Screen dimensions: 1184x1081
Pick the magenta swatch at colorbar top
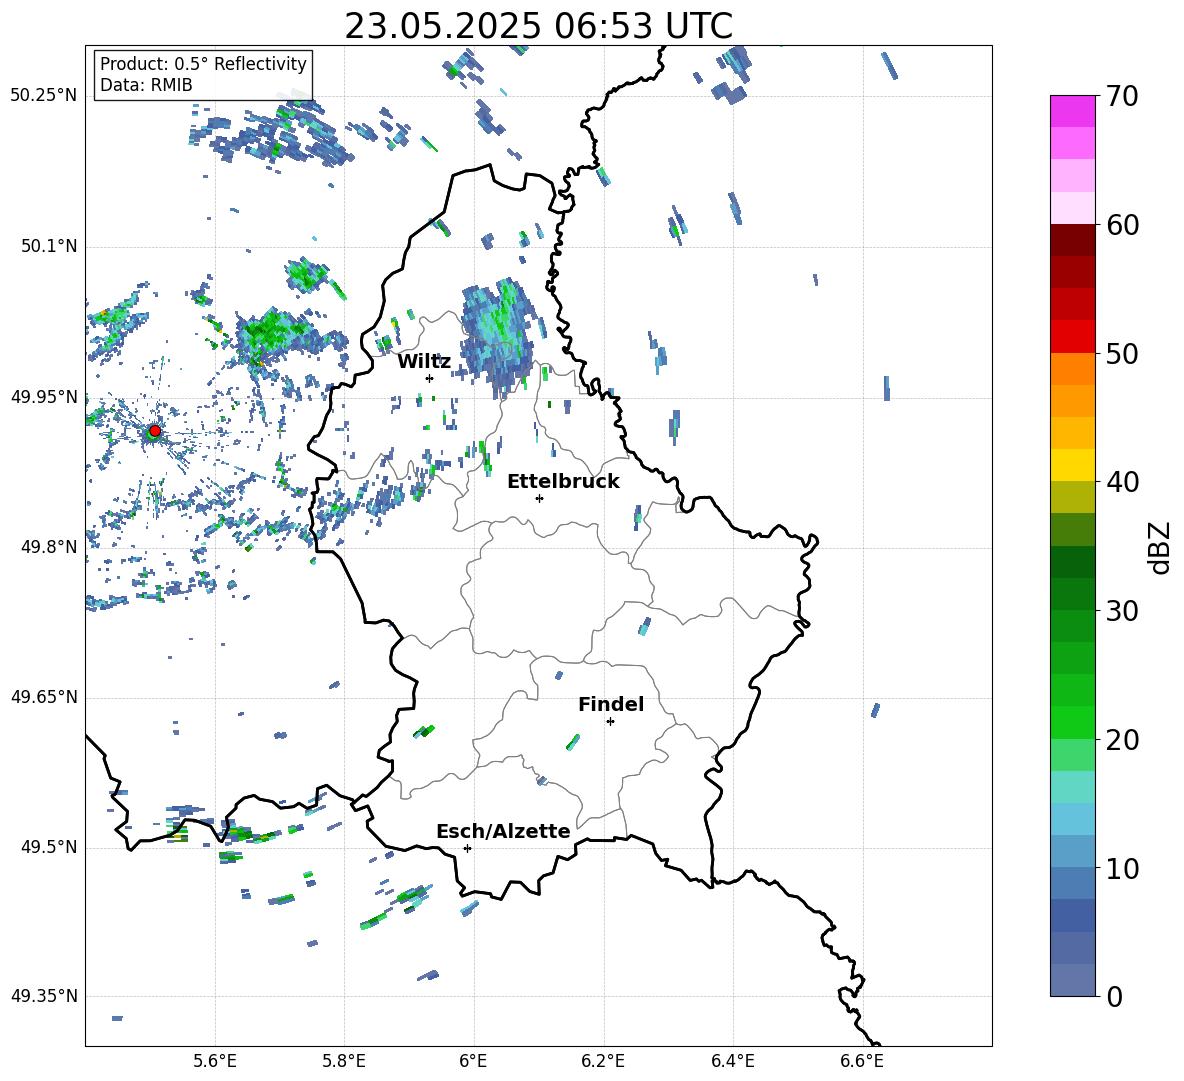(x=1072, y=111)
